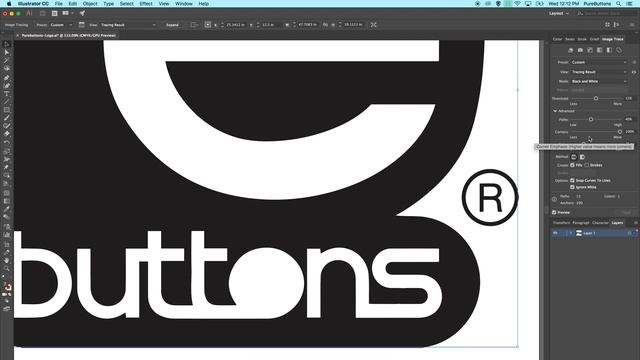Open Image Trace panel from control bar icon
Image resolution: width=640 pixels, height=360 pixels.
pos(82,25)
